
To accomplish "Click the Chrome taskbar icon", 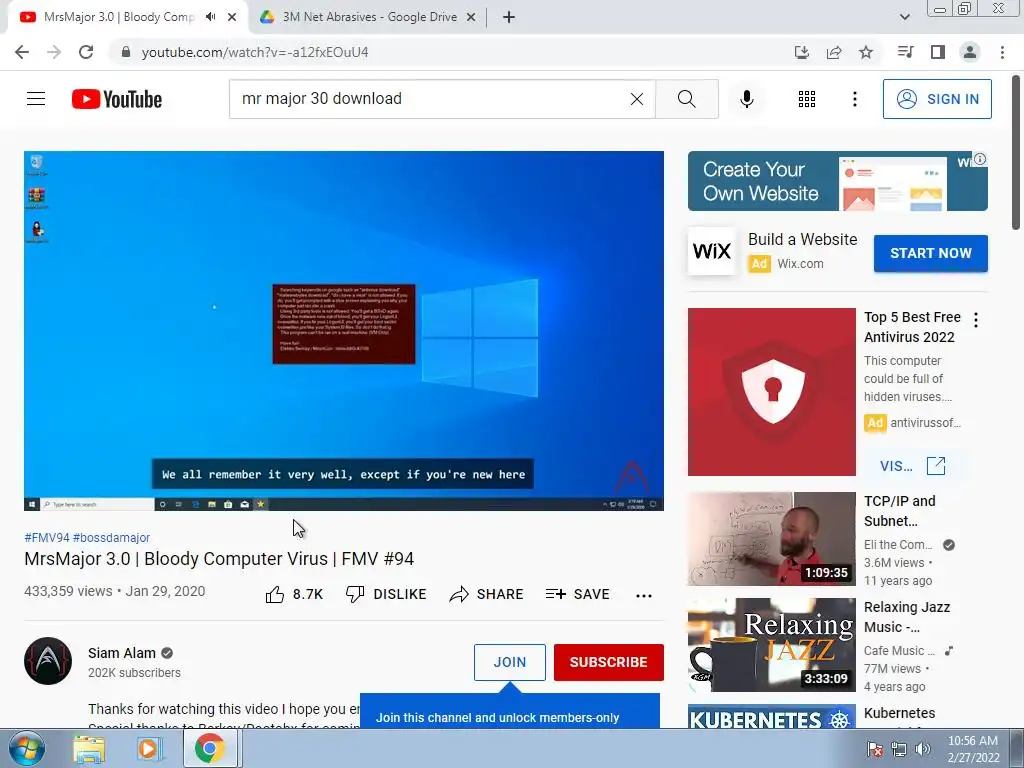I will pos(209,748).
